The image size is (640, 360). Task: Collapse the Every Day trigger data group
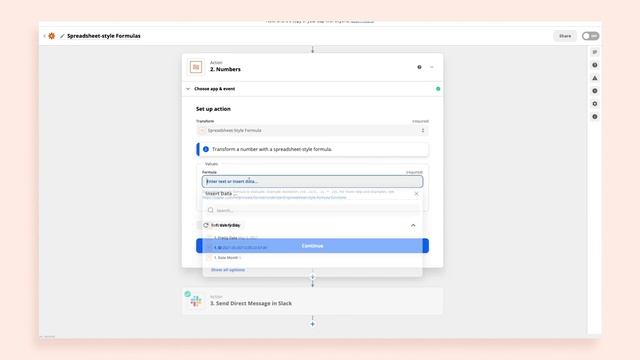(x=413, y=225)
